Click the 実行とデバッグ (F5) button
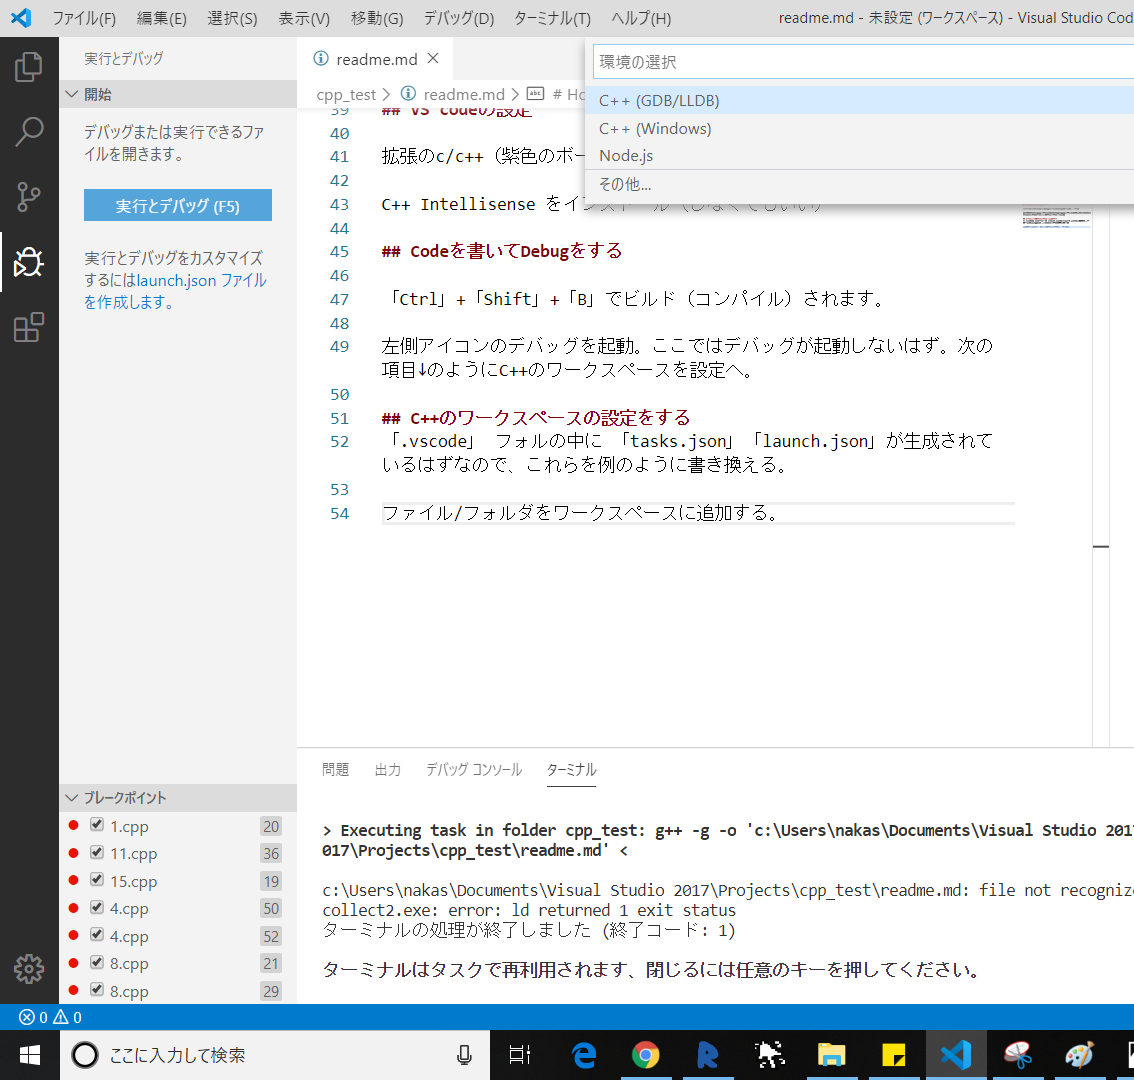 click(178, 205)
